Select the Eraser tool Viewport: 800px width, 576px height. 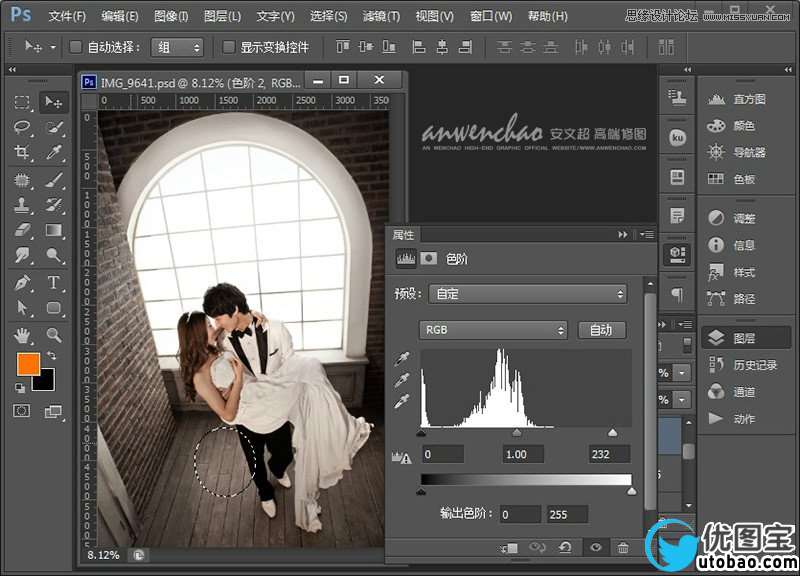(22, 230)
